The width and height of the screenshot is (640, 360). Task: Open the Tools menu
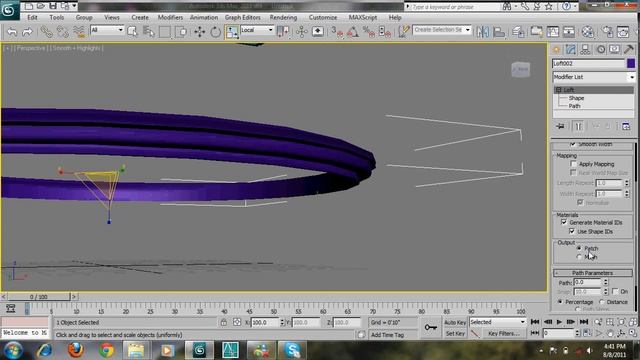tap(57, 18)
